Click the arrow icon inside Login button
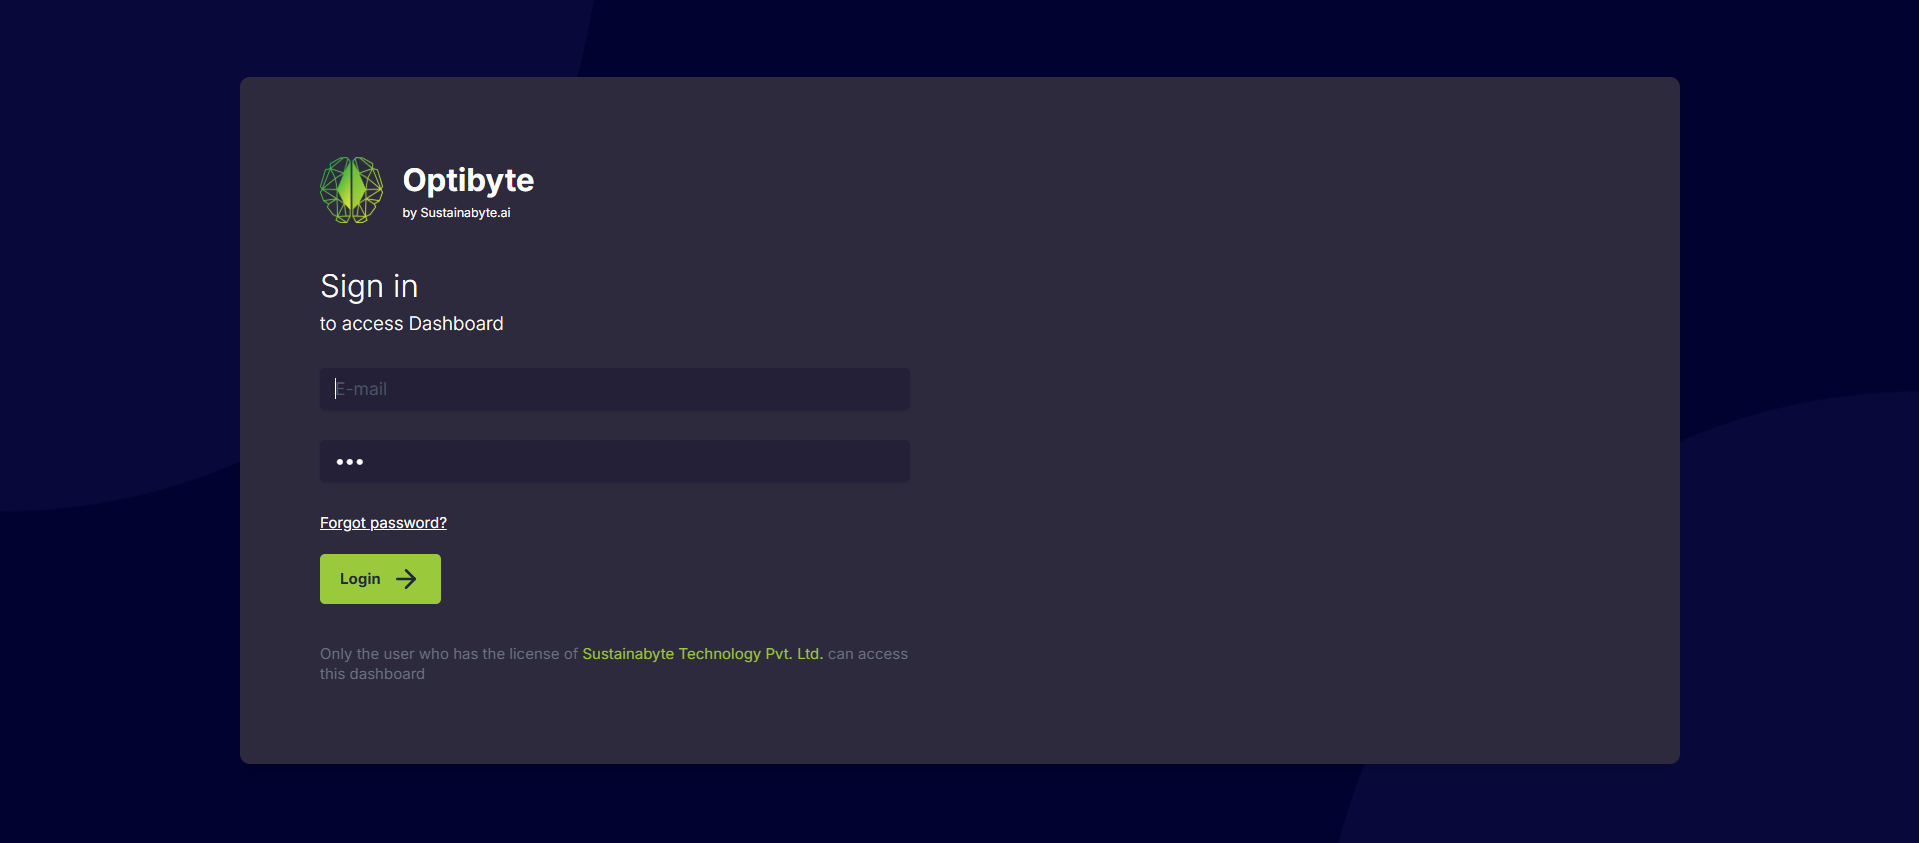1919x843 pixels. (x=406, y=579)
